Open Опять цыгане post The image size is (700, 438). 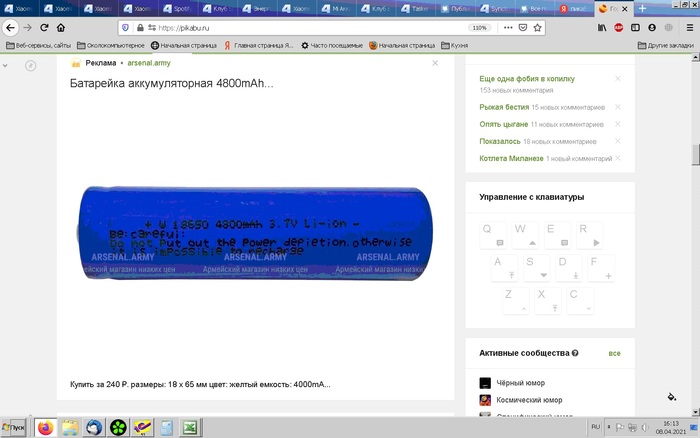click(504, 124)
